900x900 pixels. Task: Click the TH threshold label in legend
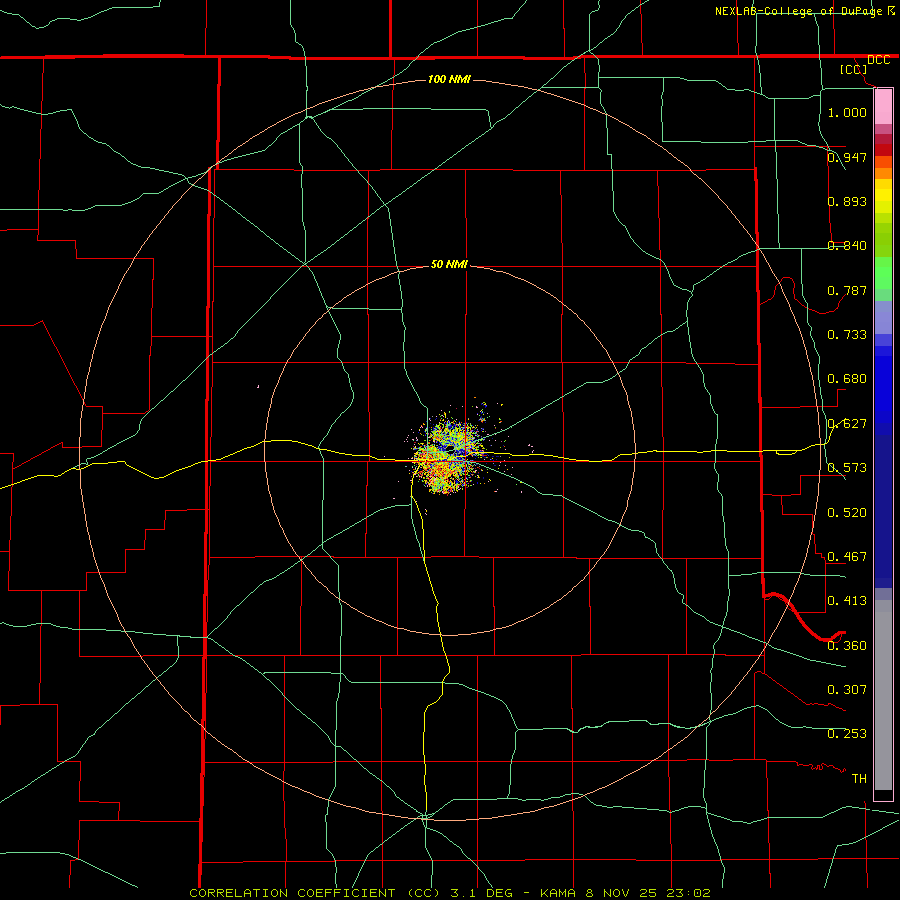pos(859,779)
